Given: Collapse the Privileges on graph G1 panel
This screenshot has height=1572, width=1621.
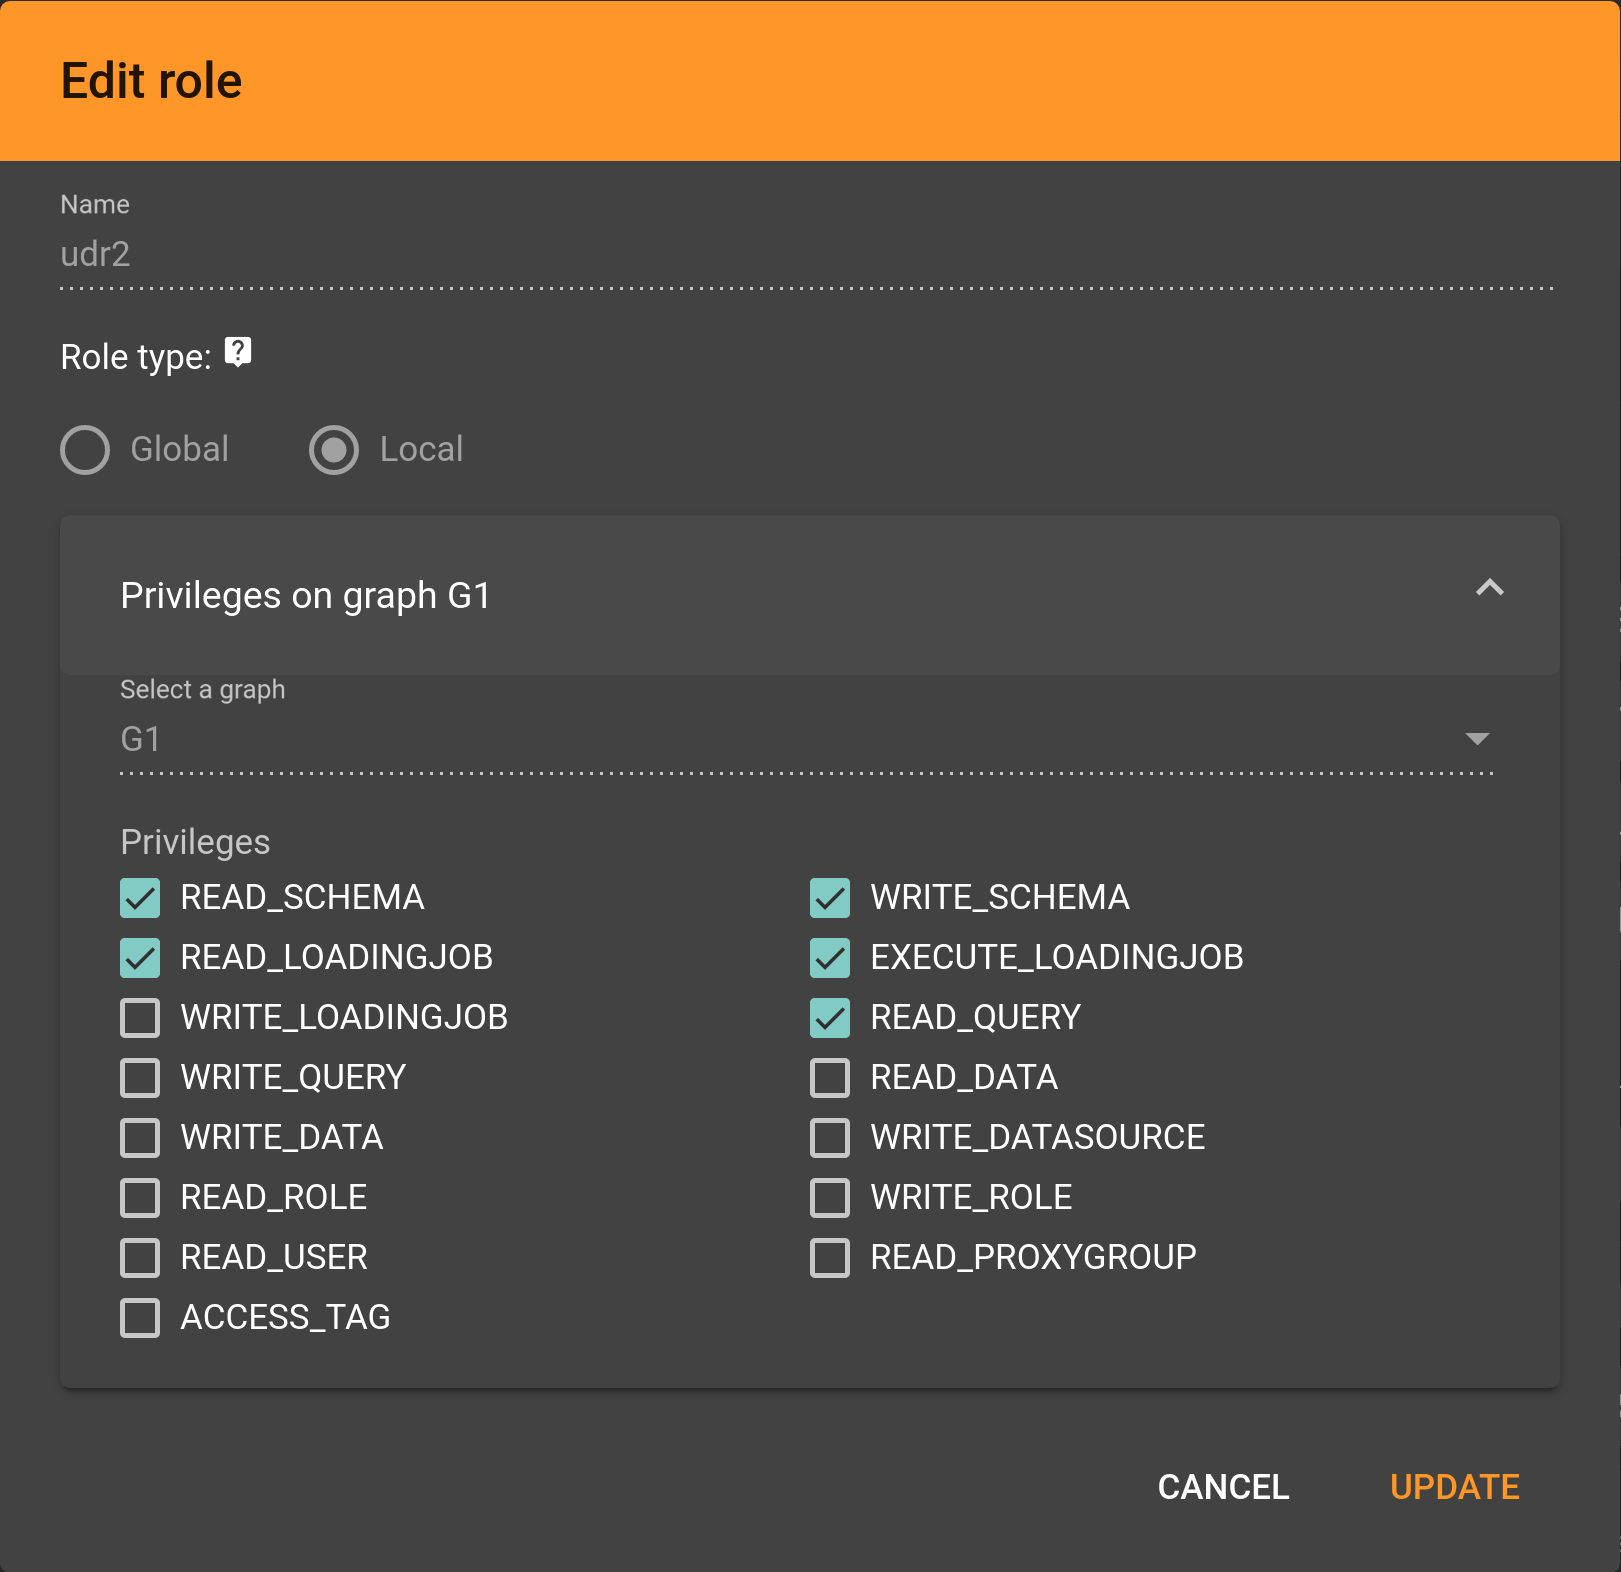Looking at the screenshot, I should click(1490, 588).
